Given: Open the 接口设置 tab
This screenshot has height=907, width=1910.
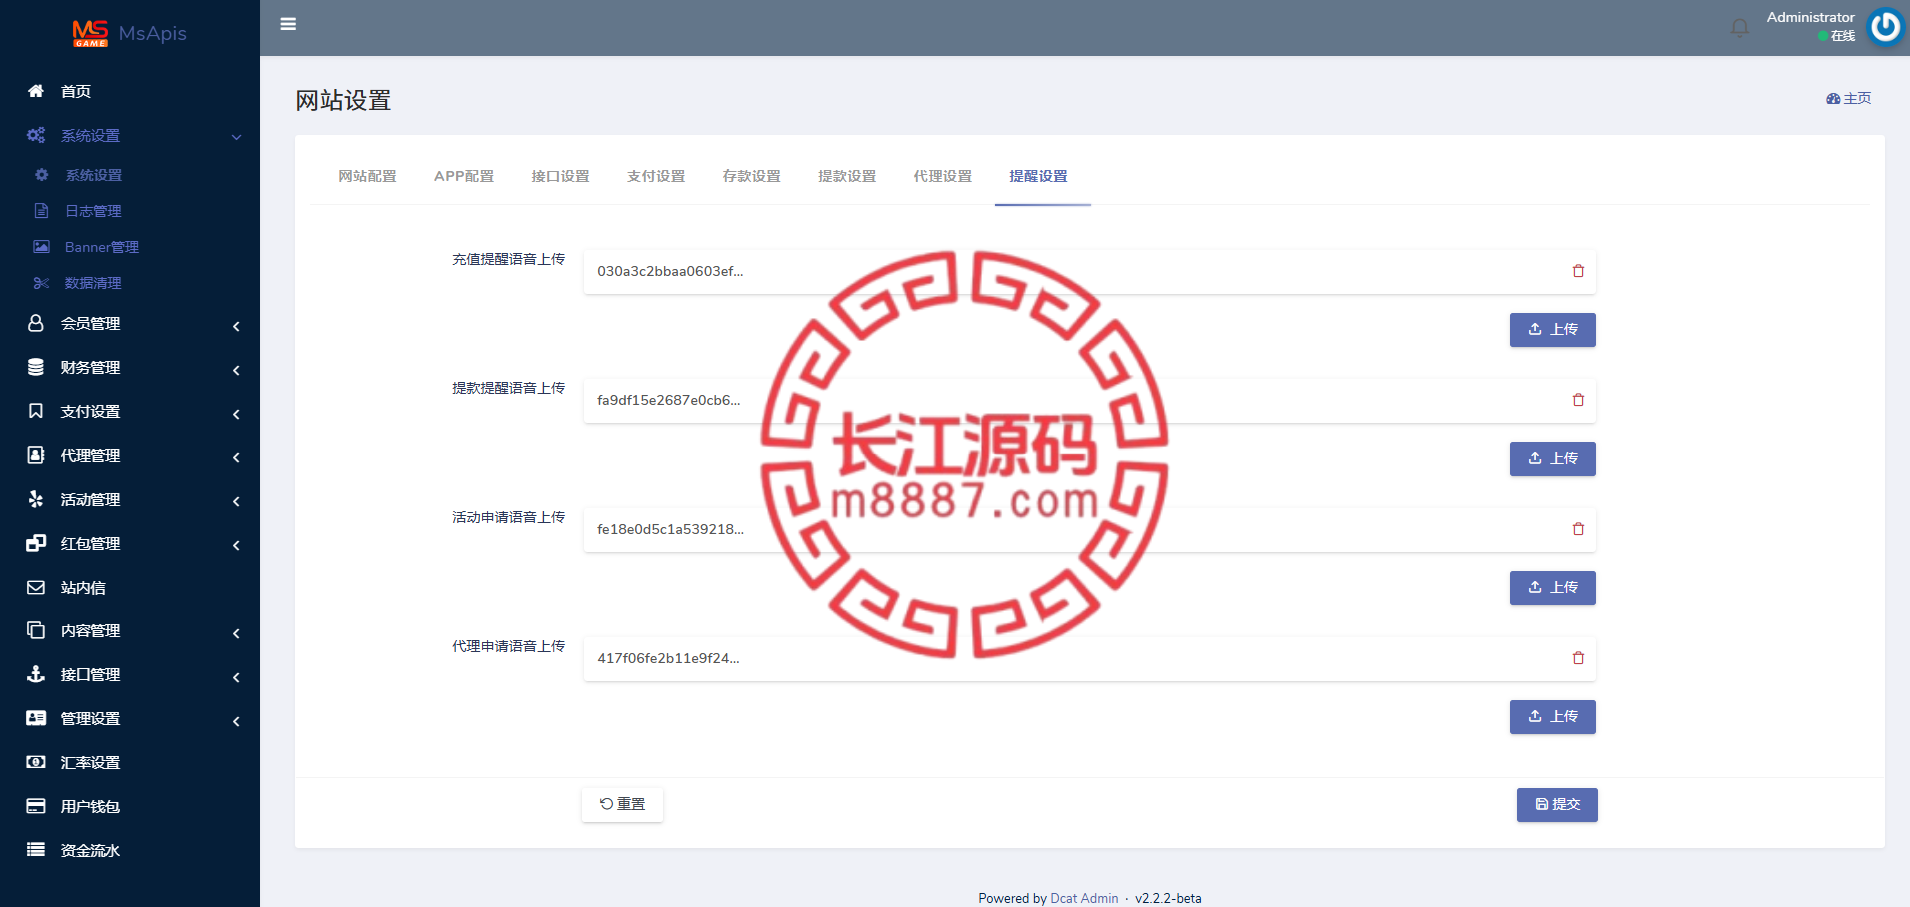Looking at the screenshot, I should (560, 176).
